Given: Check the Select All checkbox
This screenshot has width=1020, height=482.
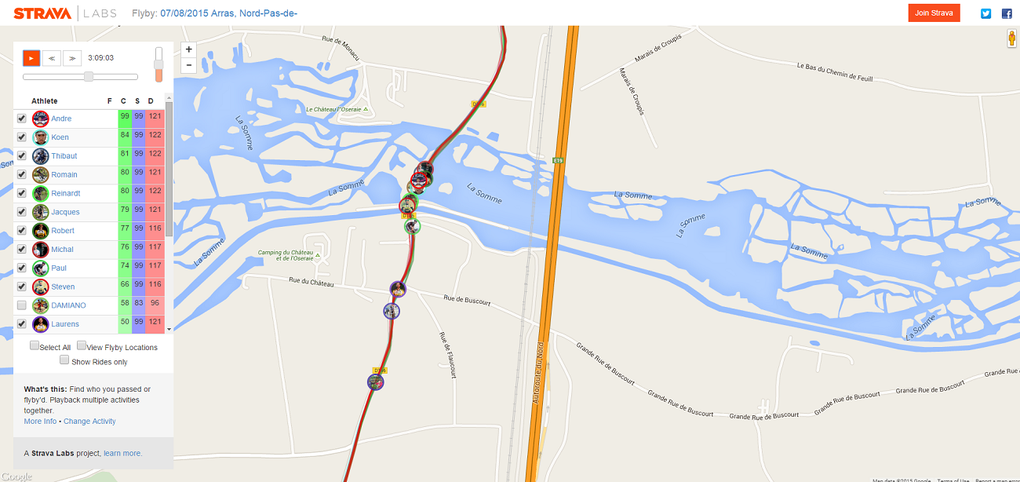Looking at the screenshot, I should [x=34, y=345].
